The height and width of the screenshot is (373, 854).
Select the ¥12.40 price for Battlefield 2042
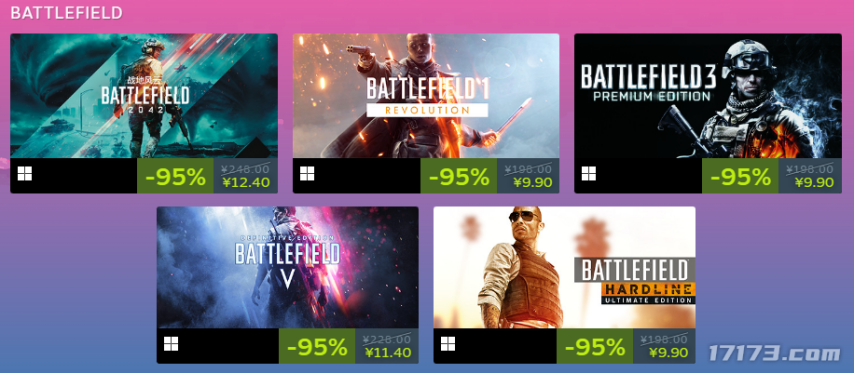tap(246, 182)
